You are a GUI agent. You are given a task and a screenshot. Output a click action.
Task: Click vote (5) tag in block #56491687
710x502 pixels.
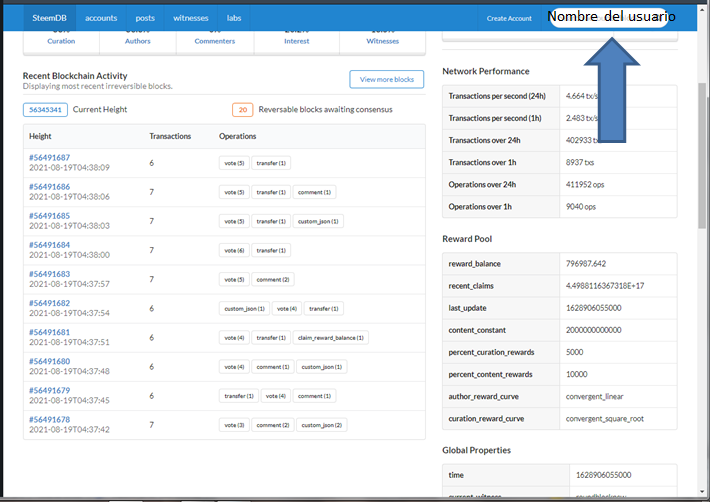(x=234, y=163)
